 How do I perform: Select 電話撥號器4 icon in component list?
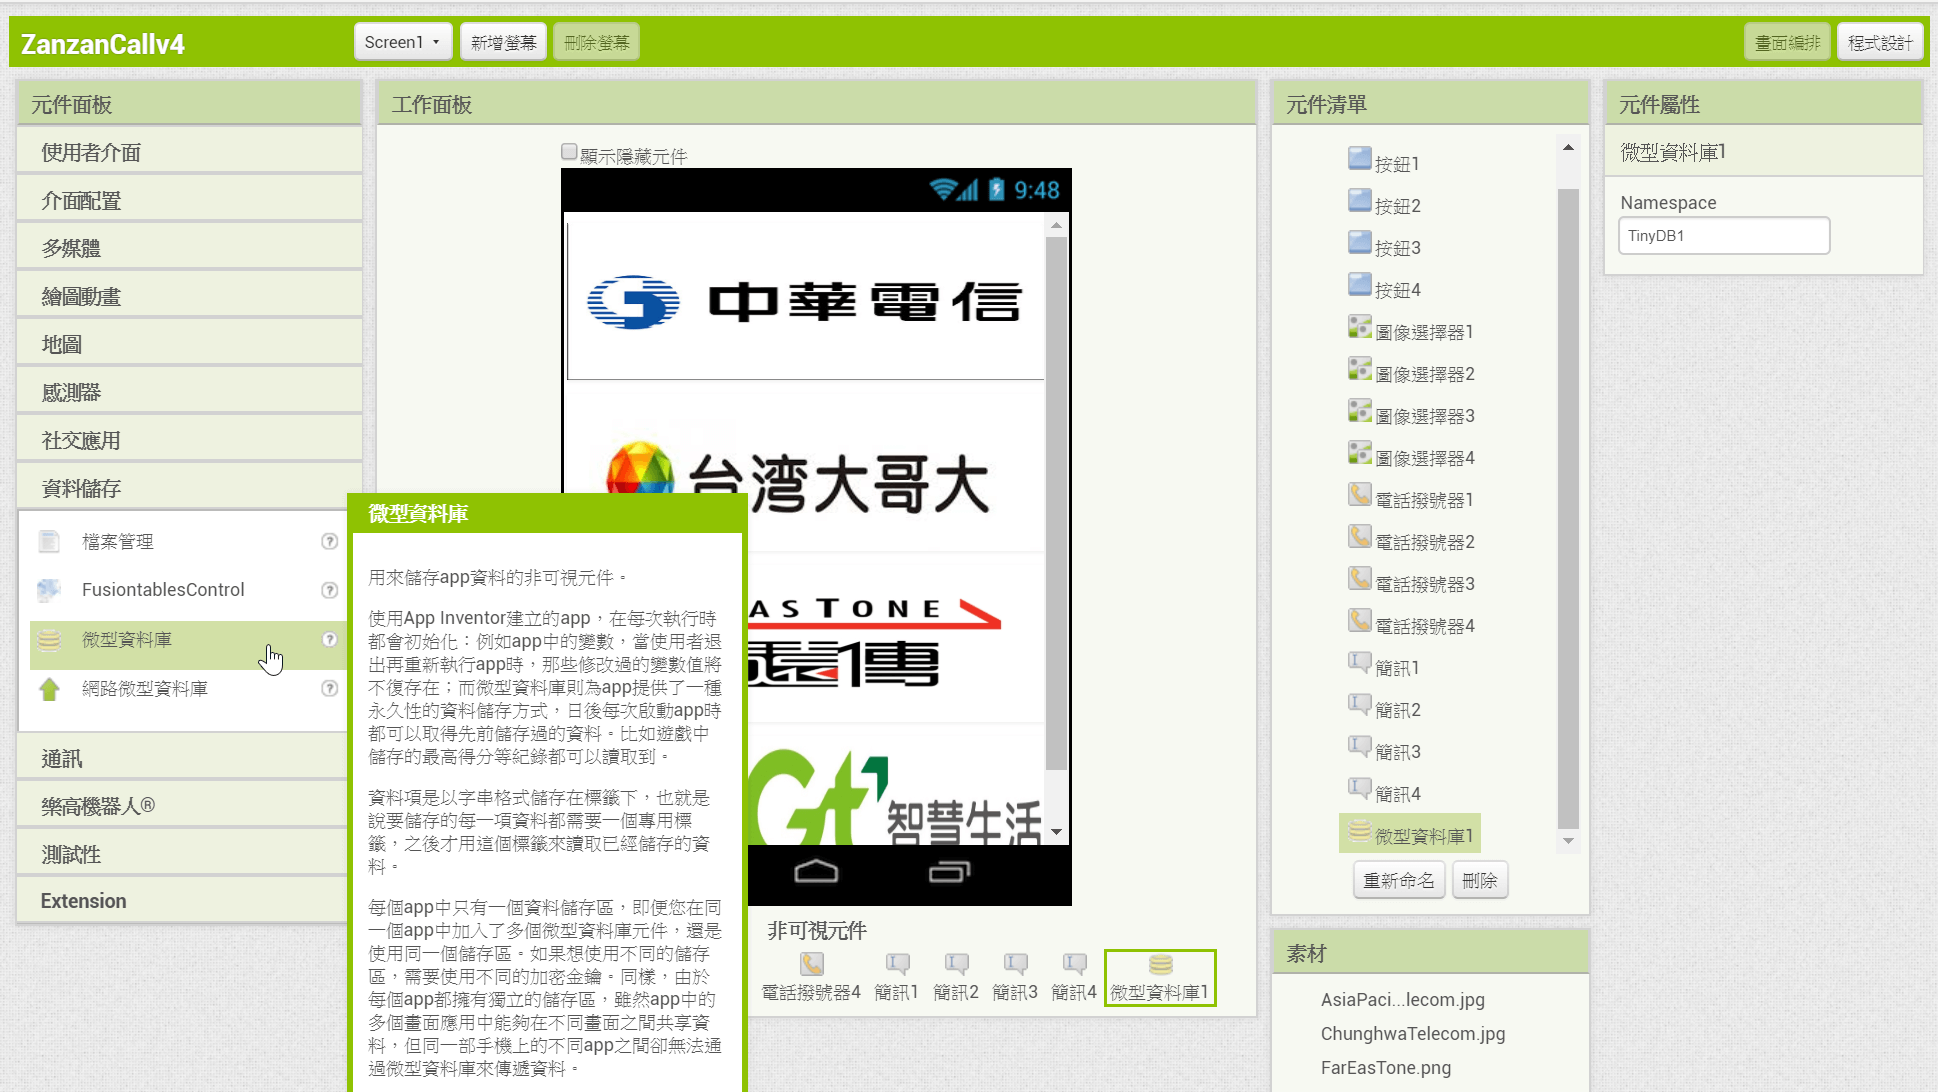click(1359, 620)
